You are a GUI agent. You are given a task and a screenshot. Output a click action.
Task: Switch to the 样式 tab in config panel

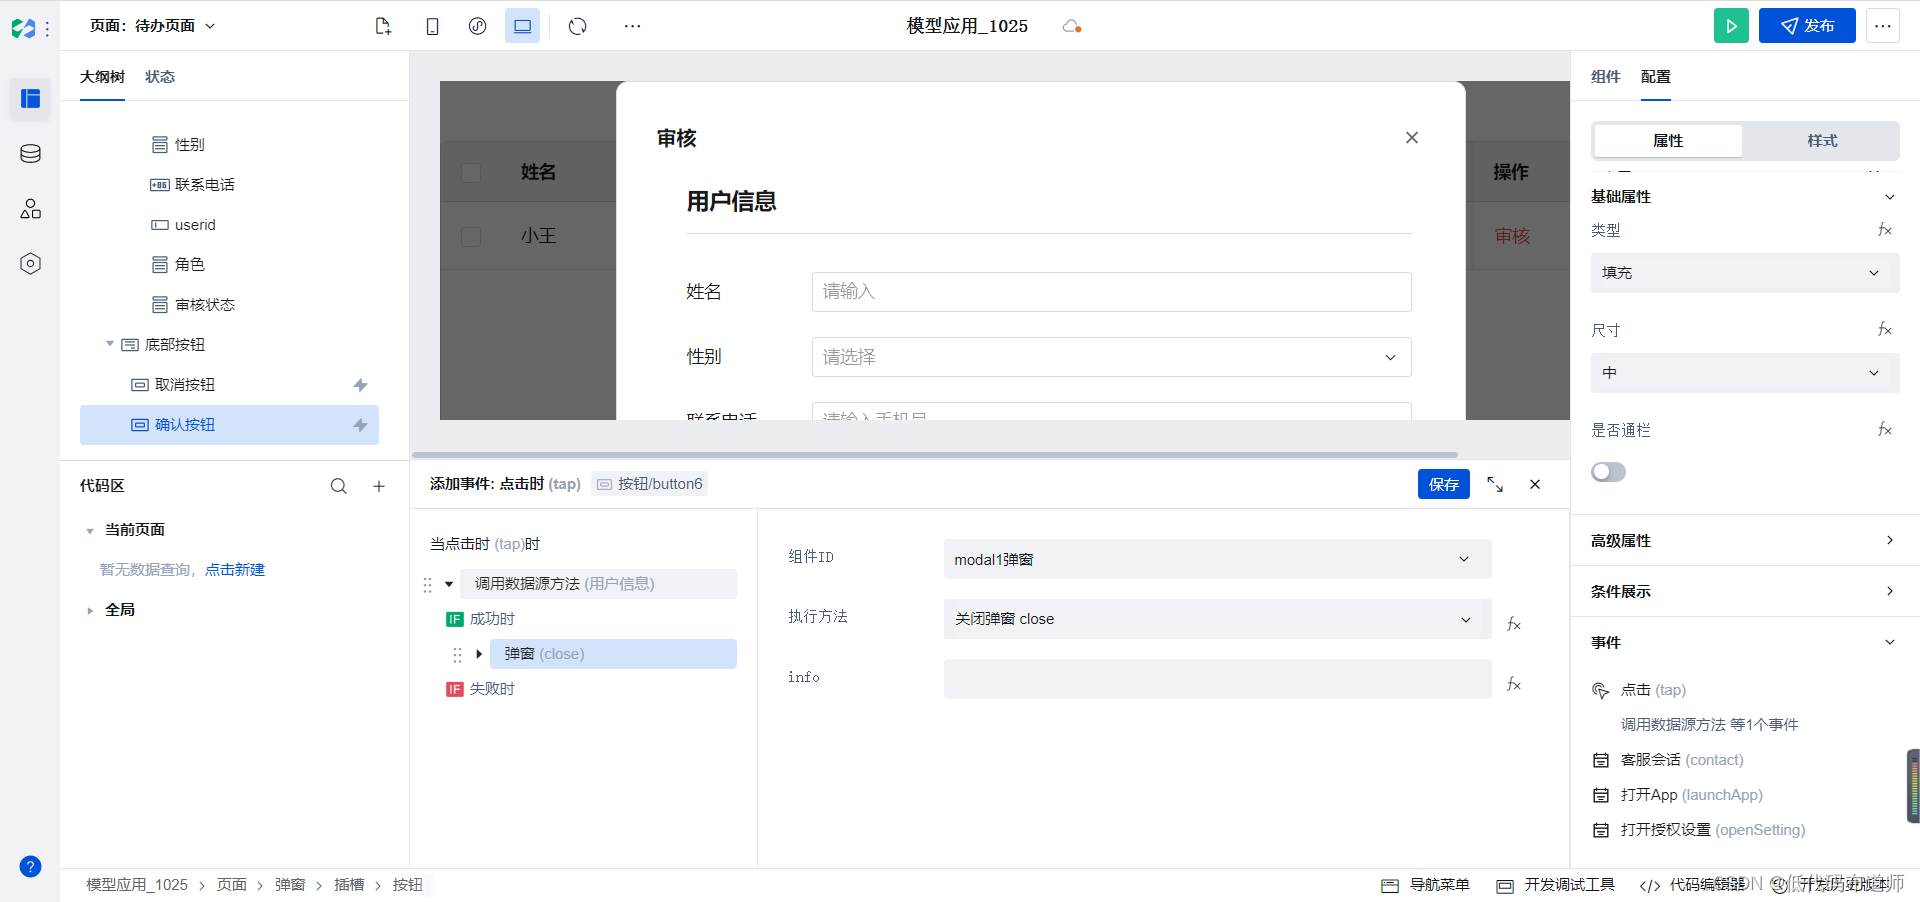click(1820, 140)
